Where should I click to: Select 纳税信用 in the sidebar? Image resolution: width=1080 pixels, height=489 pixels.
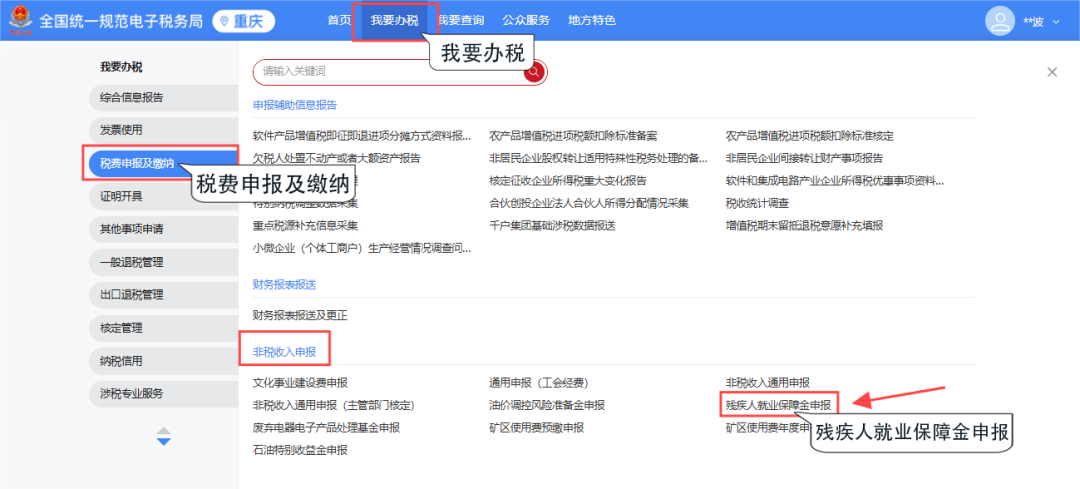point(163,361)
